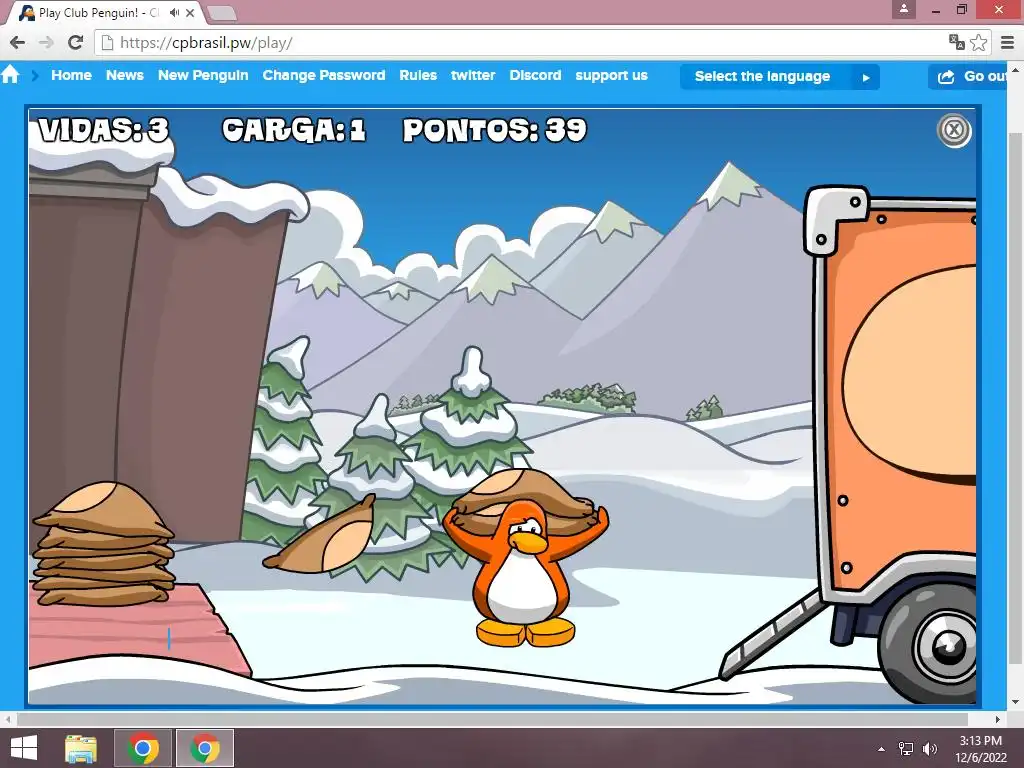Image resolution: width=1024 pixels, height=768 pixels.
Task: Open the Windows Start menu
Action: tap(25, 748)
